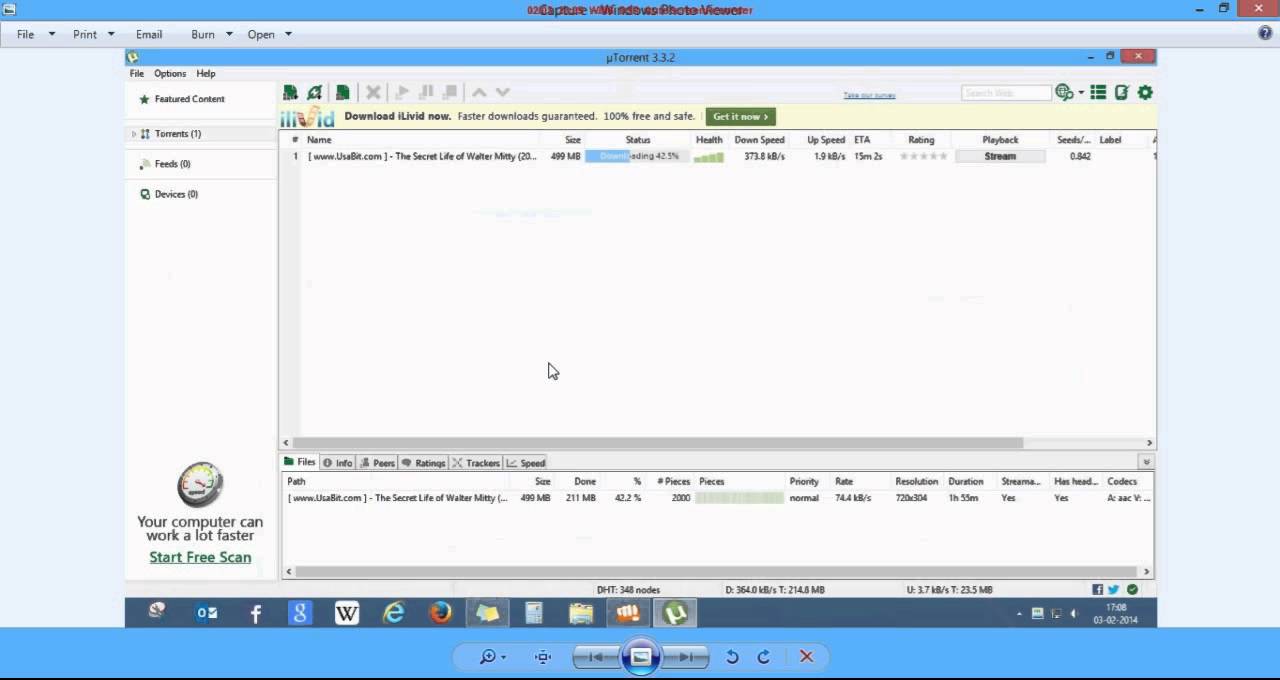1280x680 pixels.
Task: Sort torrents by ETA column
Action: point(862,140)
